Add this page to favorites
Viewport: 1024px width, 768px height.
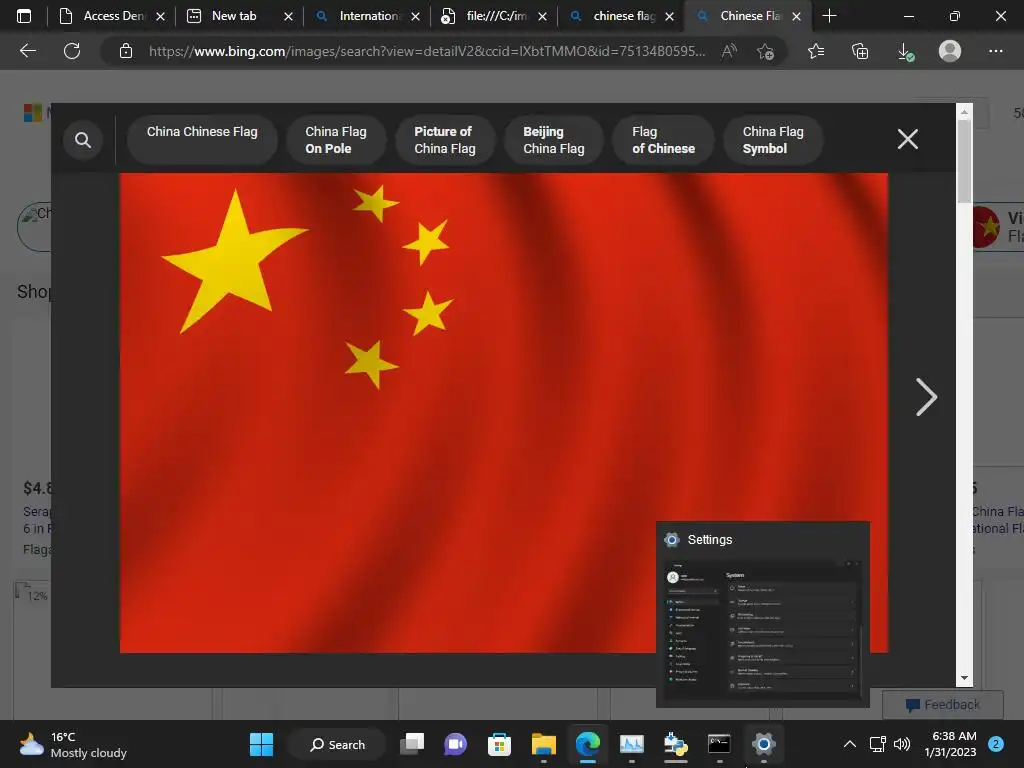[765, 51]
